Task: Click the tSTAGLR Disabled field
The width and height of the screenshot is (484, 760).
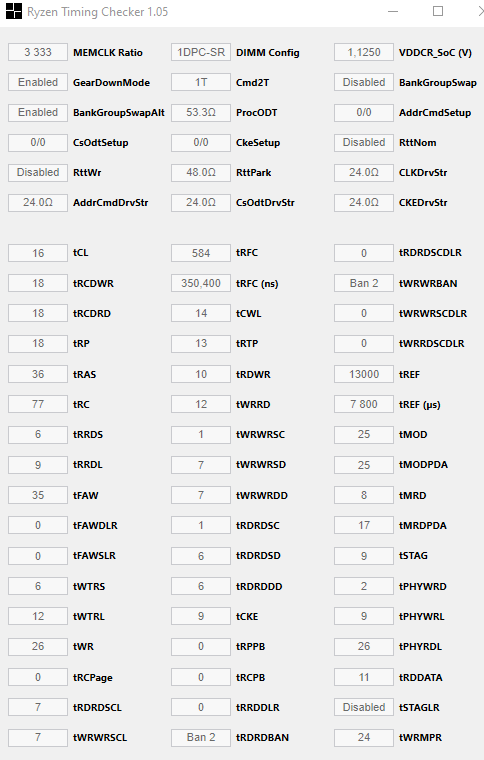Action: (364, 707)
